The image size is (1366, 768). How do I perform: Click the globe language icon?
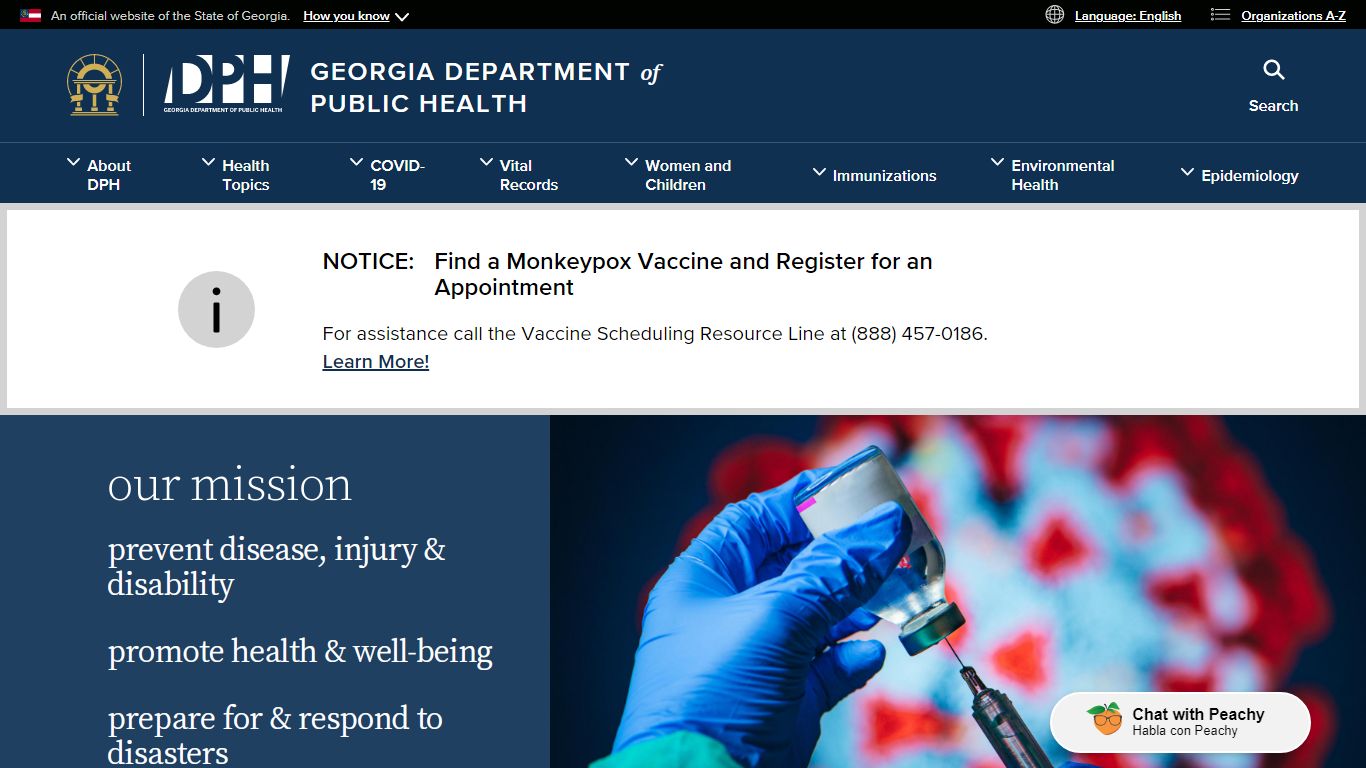pos(1054,15)
